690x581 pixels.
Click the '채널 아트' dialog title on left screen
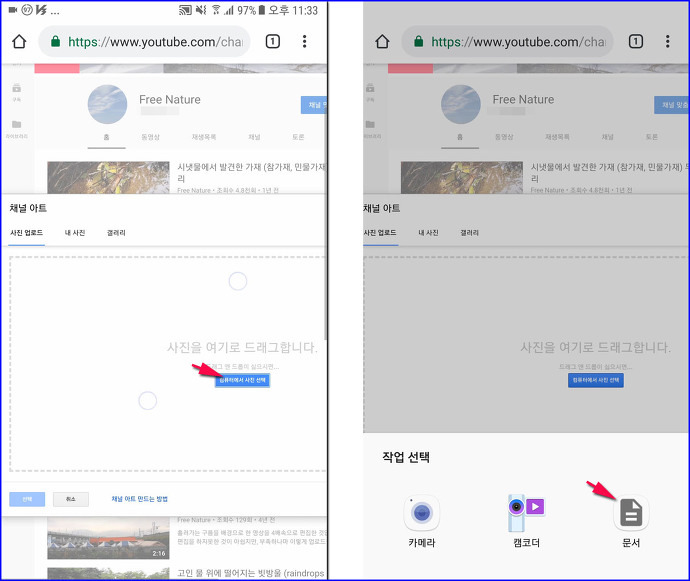tap(28, 208)
